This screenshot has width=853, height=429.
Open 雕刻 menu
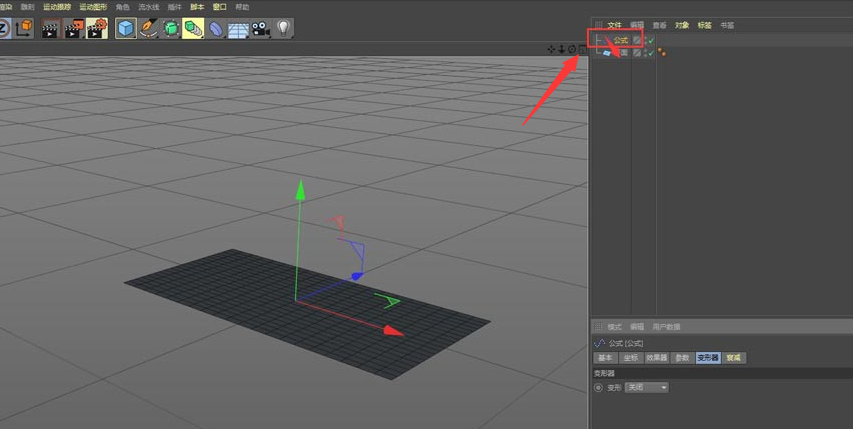[x=27, y=7]
